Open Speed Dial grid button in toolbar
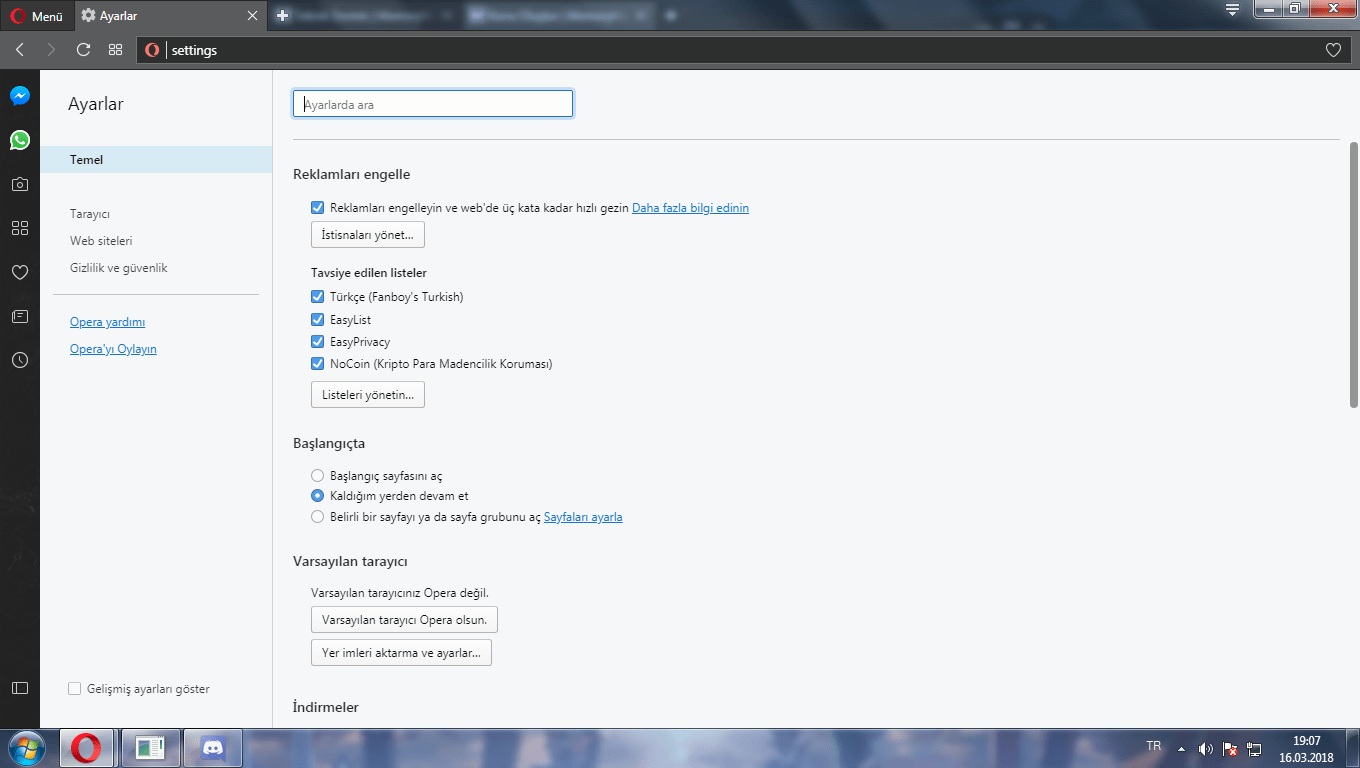The width and height of the screenshot is (1360, 768). pyautogui.click(x=115, y=50)
